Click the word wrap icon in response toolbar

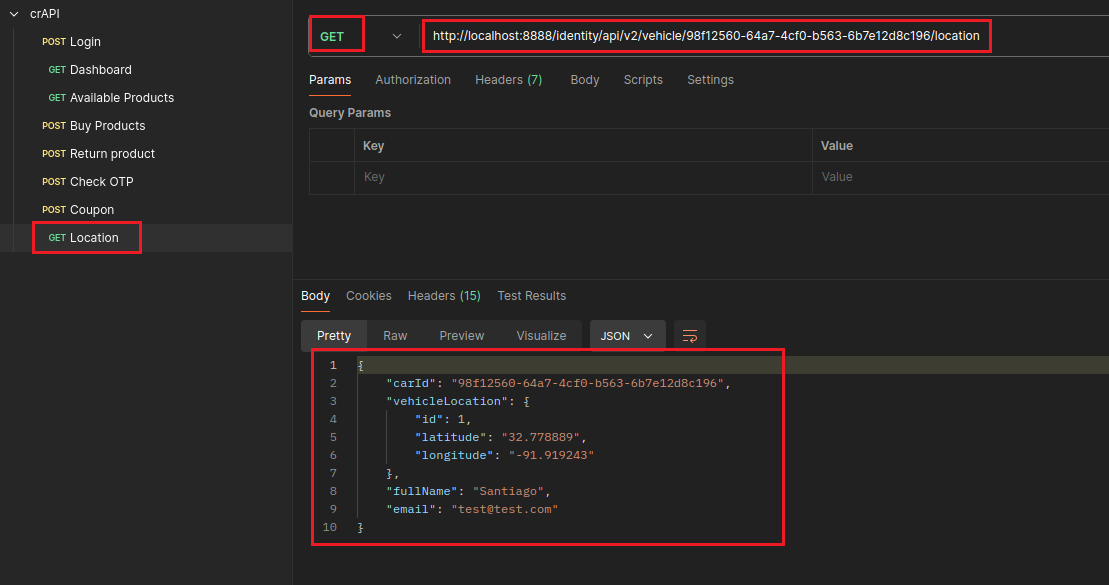click(689, 336)
